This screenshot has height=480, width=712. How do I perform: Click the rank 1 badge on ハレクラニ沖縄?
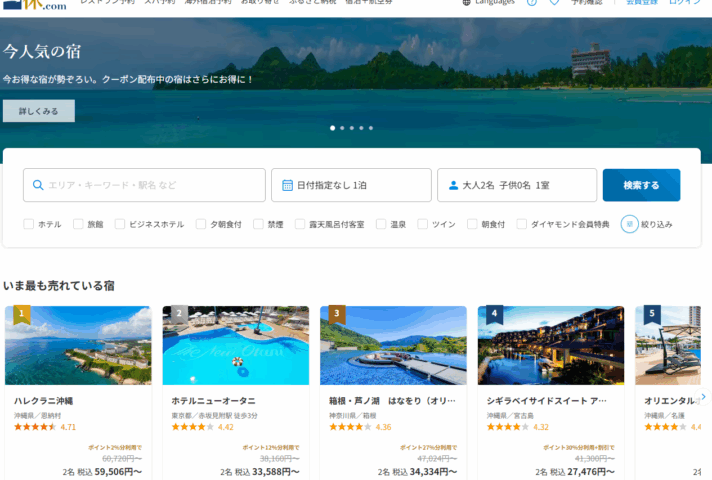click(21, 314)
